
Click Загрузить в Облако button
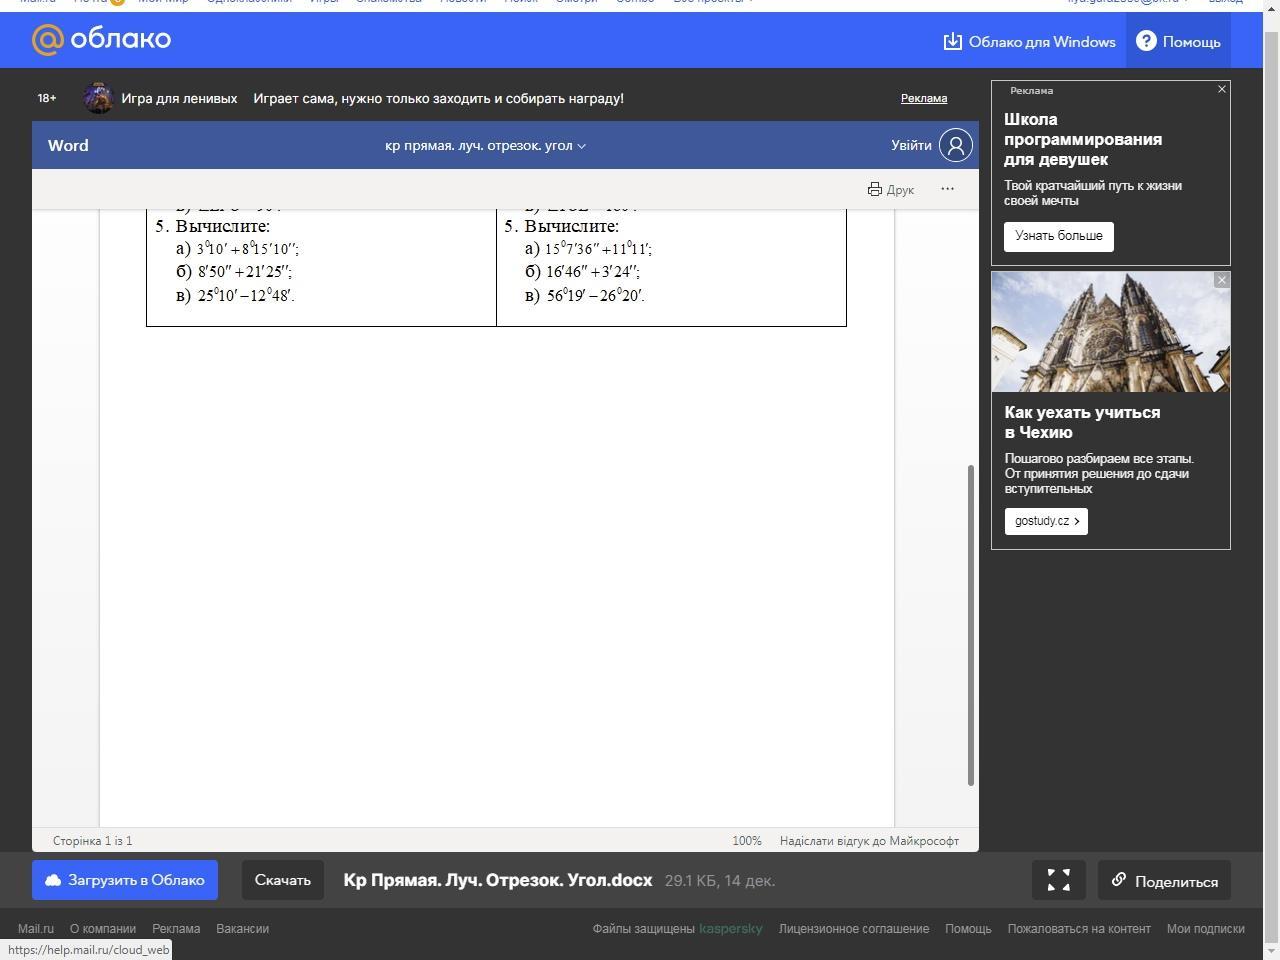(125, 880)
